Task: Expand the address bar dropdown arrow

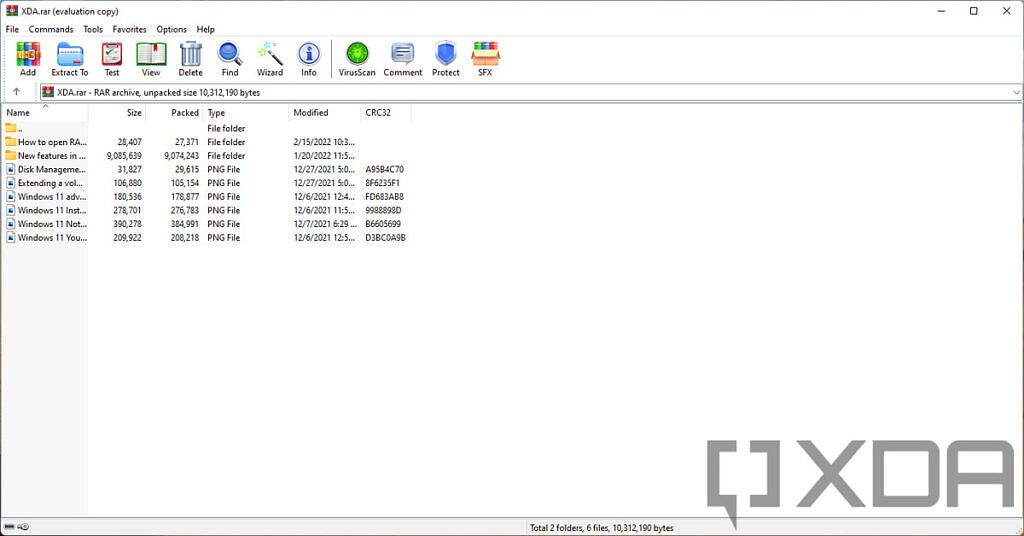Action: 1016,93
